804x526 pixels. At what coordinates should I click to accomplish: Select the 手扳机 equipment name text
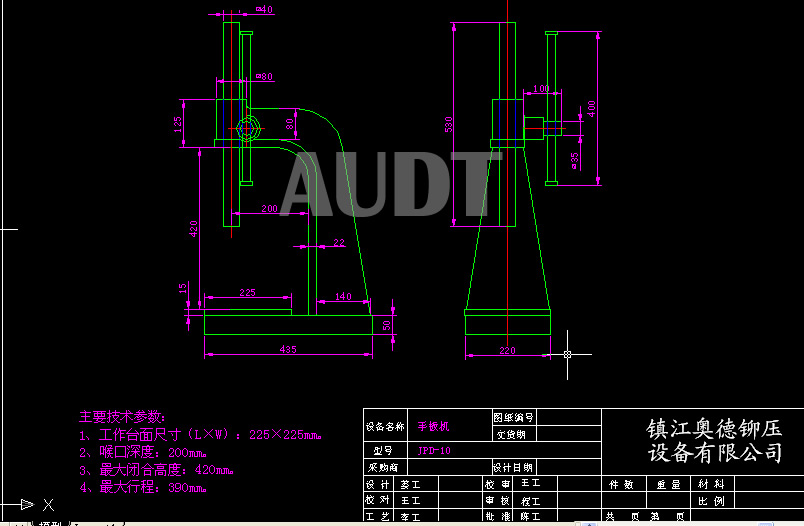433,425
